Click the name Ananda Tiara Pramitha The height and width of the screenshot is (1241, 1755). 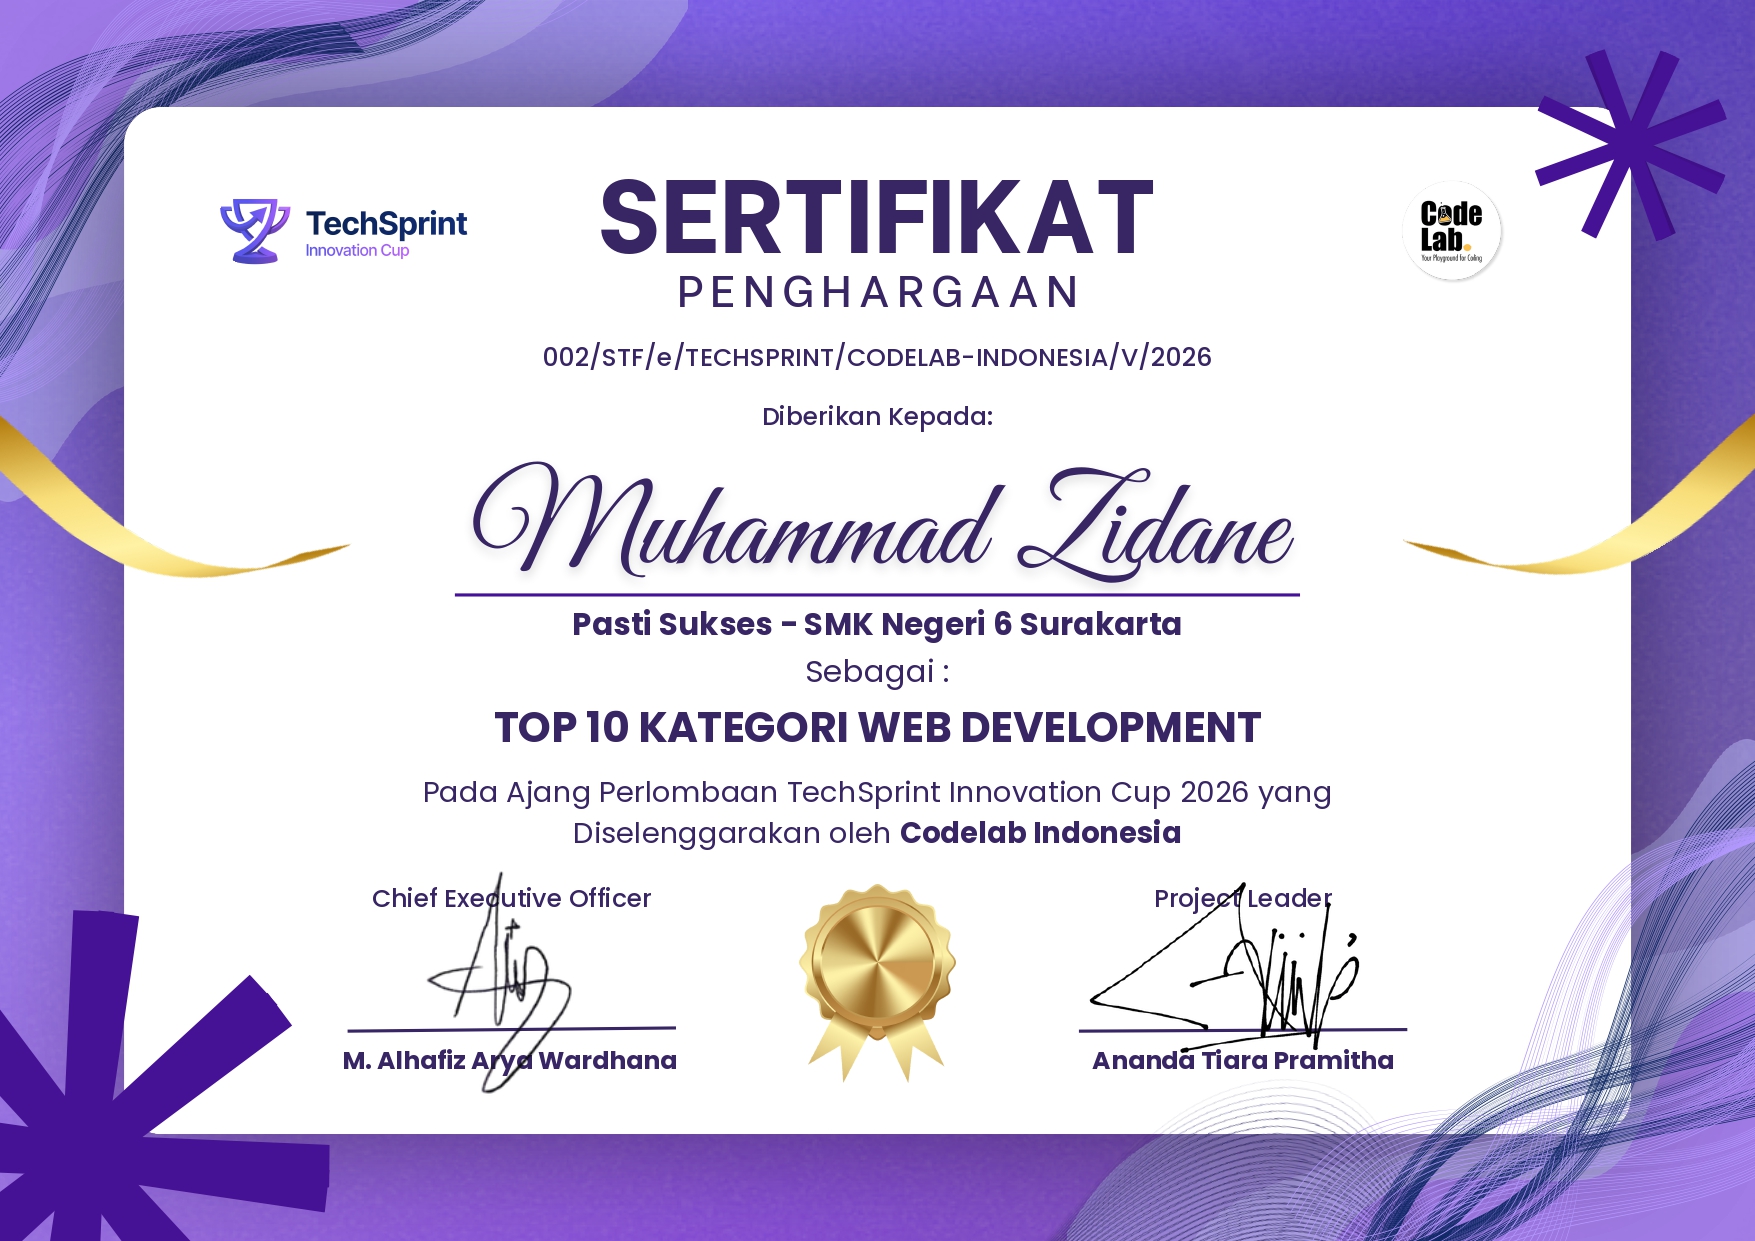(1243, 1060)
